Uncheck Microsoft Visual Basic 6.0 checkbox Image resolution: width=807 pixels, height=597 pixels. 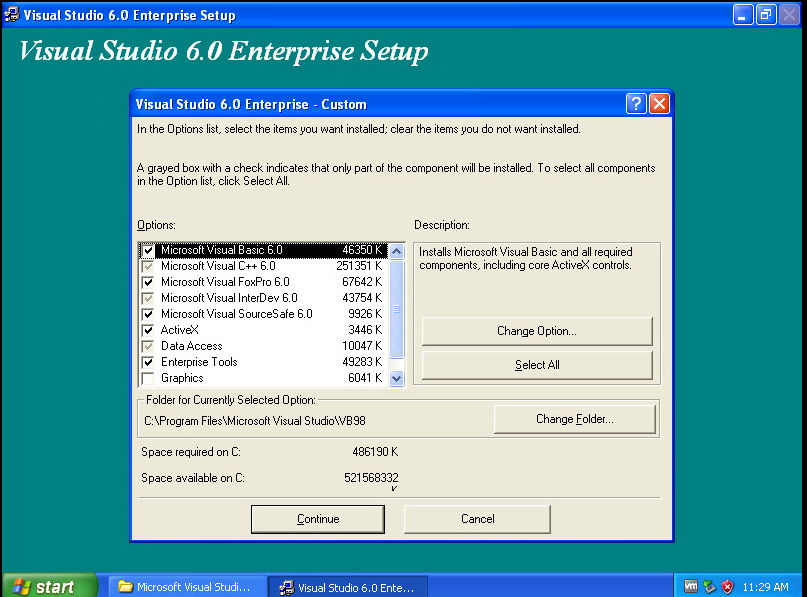[x=148, y=250]
